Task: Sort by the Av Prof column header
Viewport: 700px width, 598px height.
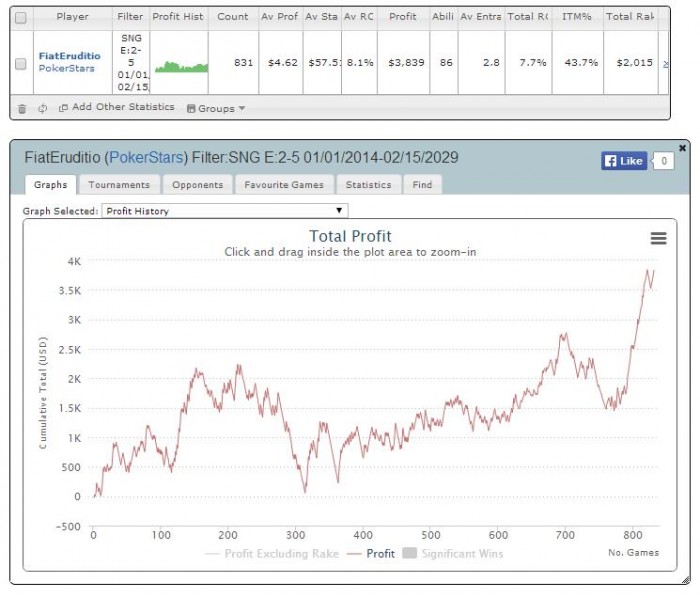Action: pos(280,17)
